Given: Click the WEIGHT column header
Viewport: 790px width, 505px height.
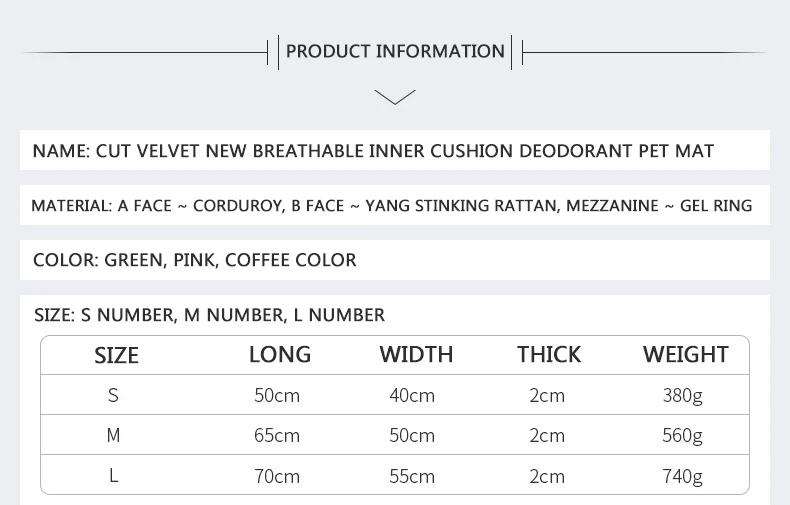Looking at the screenshot, I should tap(686, 354).
